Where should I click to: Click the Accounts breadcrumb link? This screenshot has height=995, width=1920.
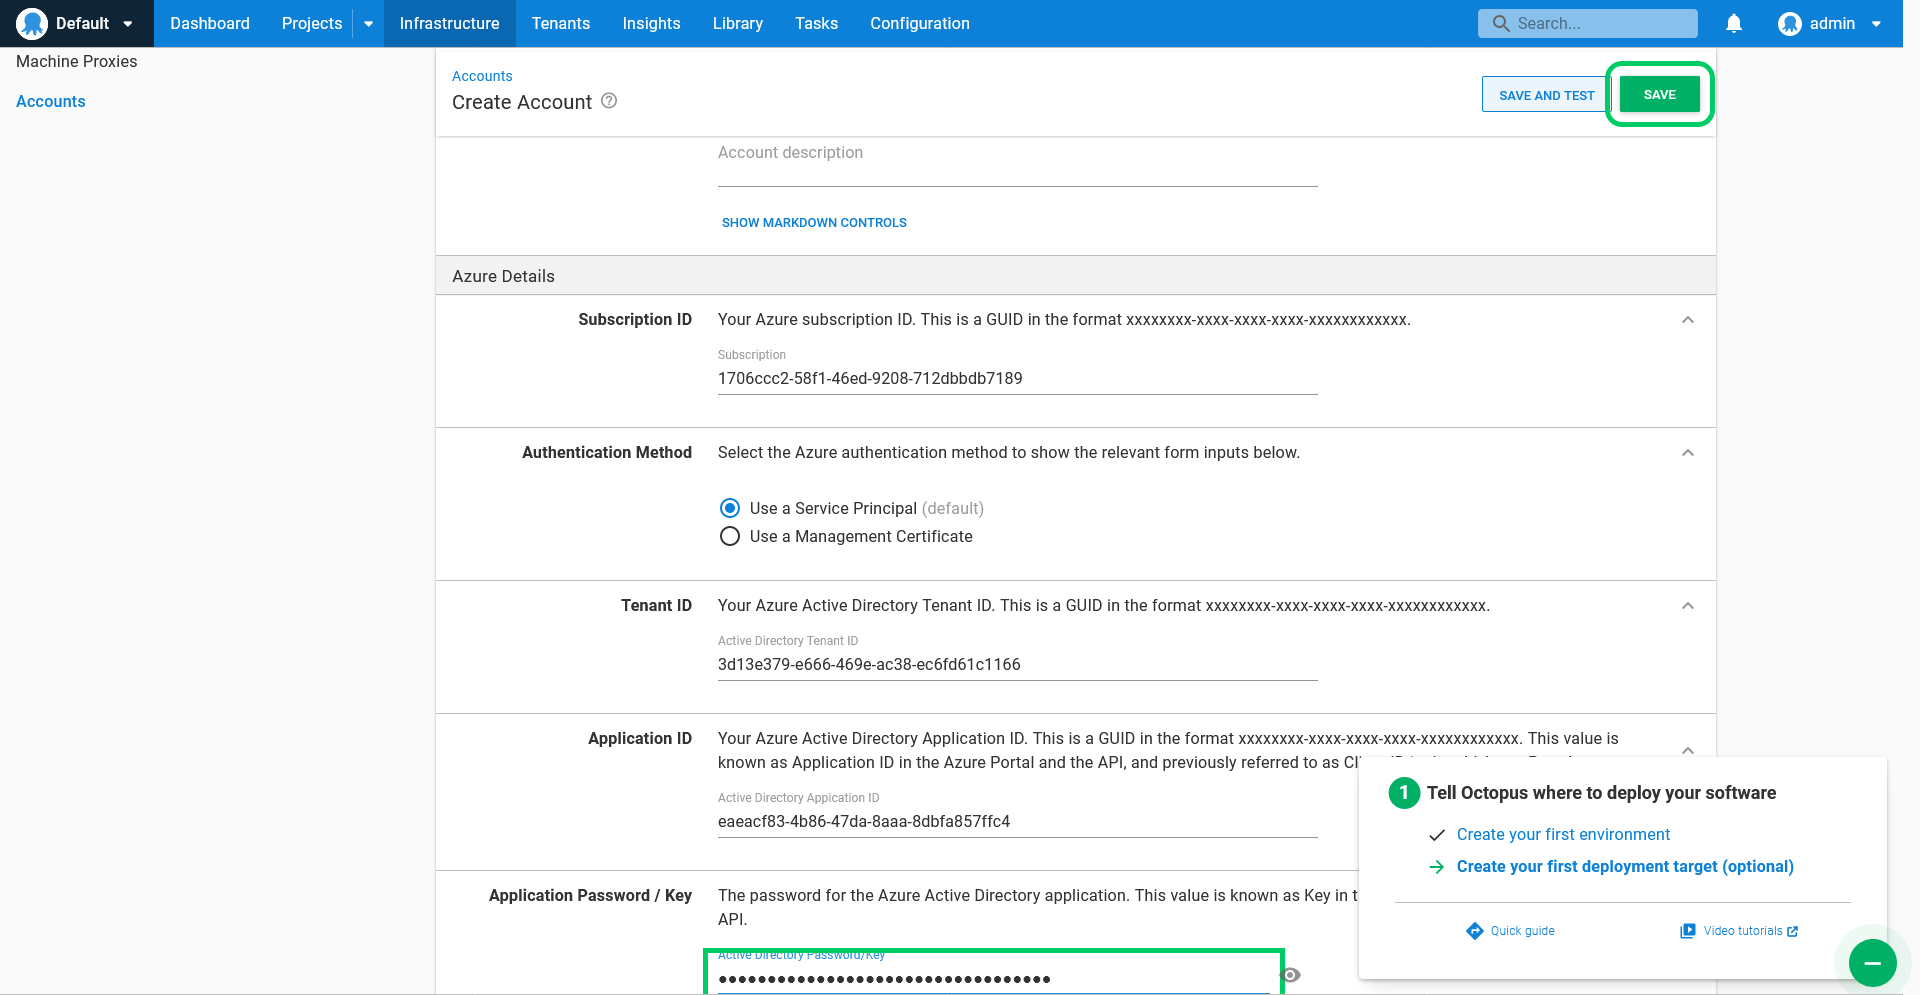coord(482,76)
